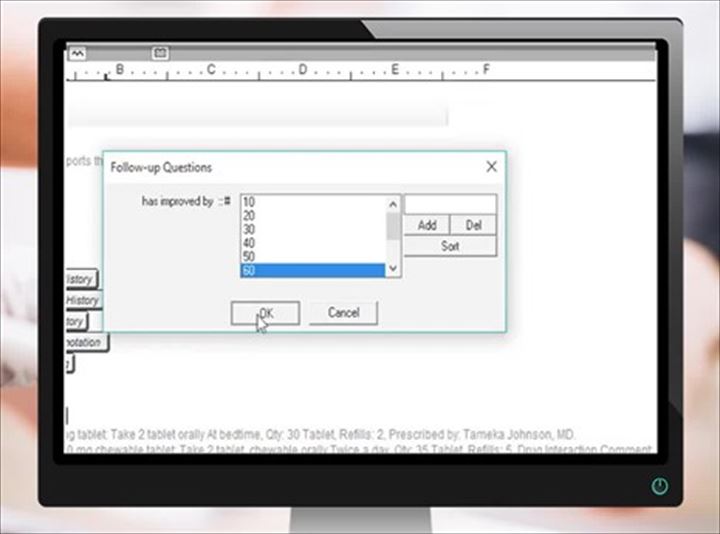Sort the list with Sort button
Viewport: 720px width, 534px height.
tap(450, 246)
